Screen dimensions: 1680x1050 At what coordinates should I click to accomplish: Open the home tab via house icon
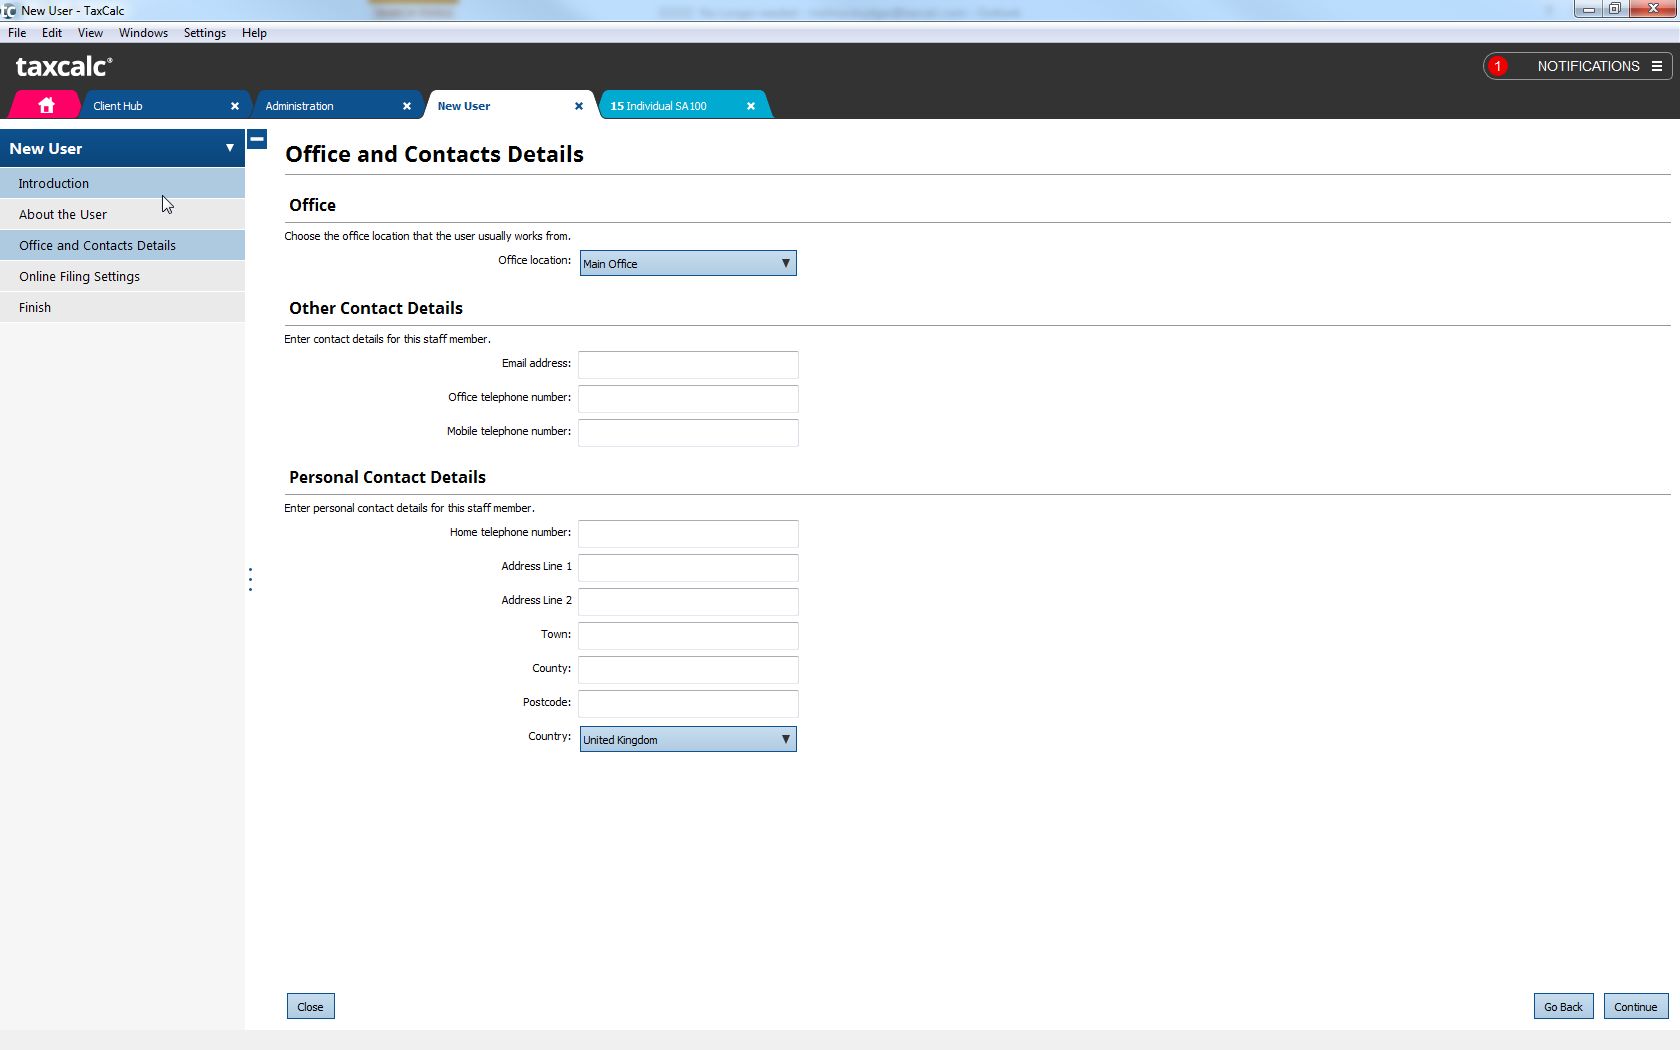(x=45, y=105)
